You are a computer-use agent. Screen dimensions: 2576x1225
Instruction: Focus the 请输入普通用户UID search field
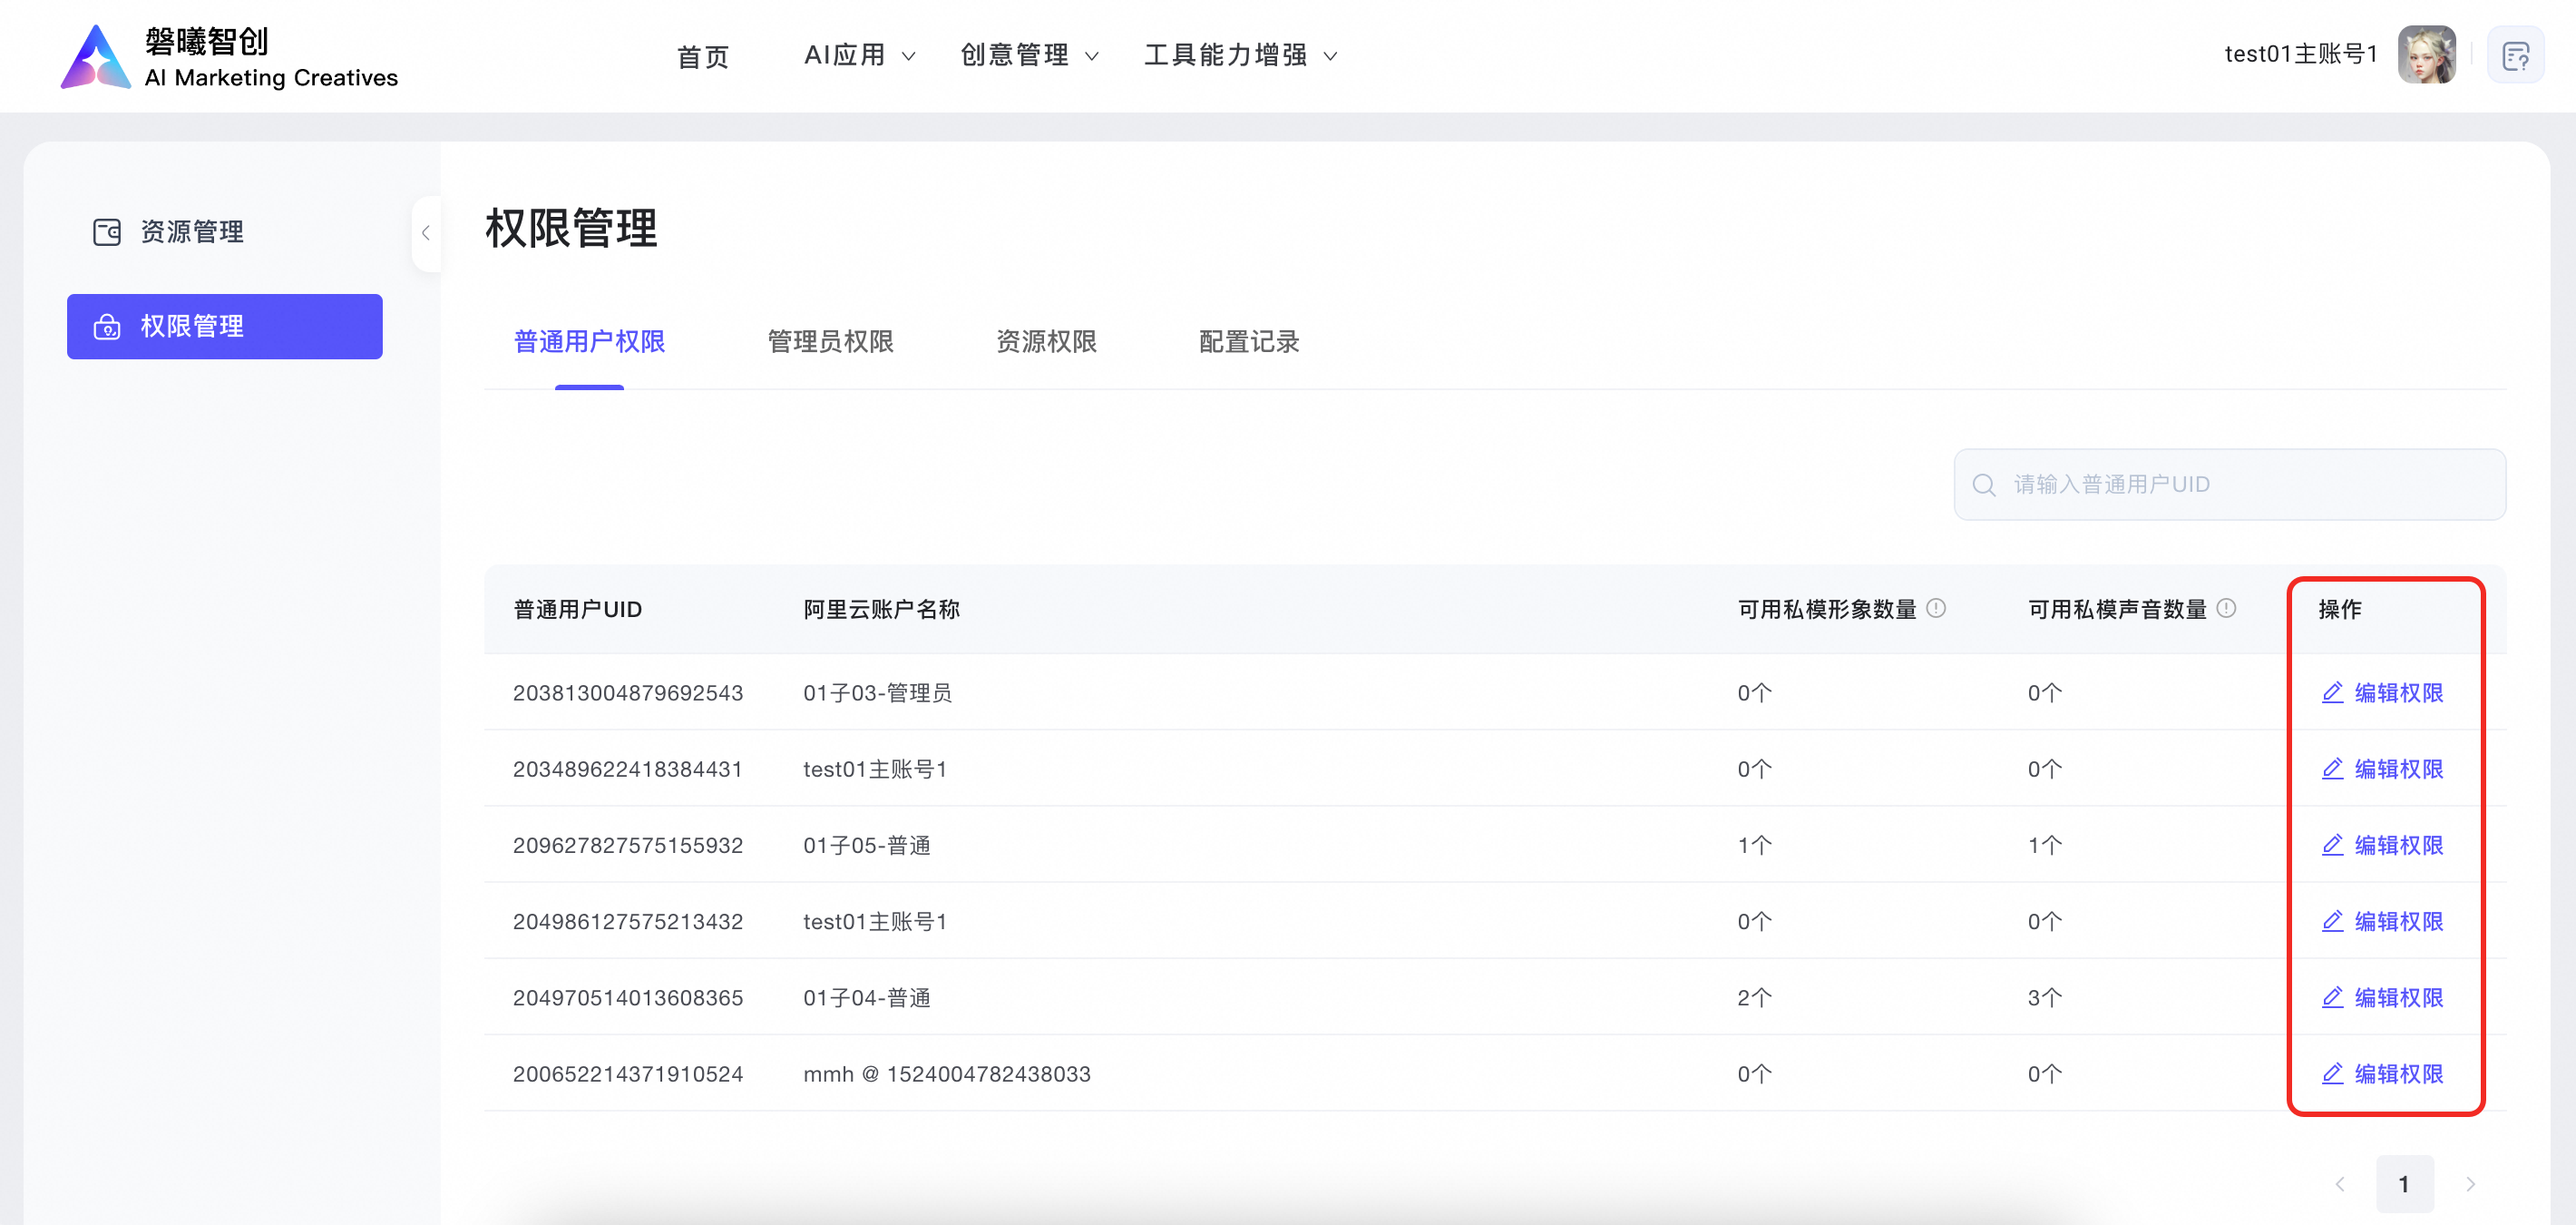2229,485
